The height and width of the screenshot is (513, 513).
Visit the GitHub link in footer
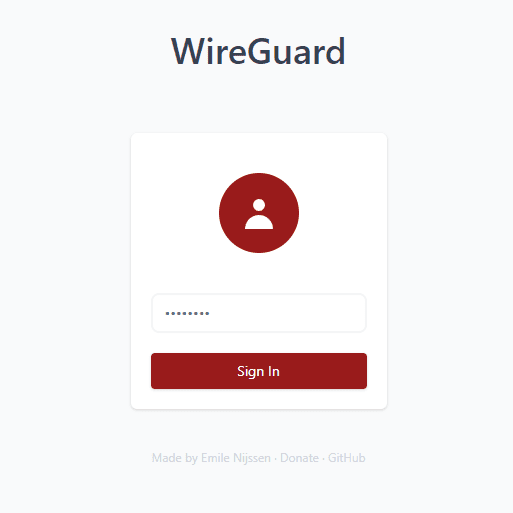pyautogui.click(x=347, y=458)
